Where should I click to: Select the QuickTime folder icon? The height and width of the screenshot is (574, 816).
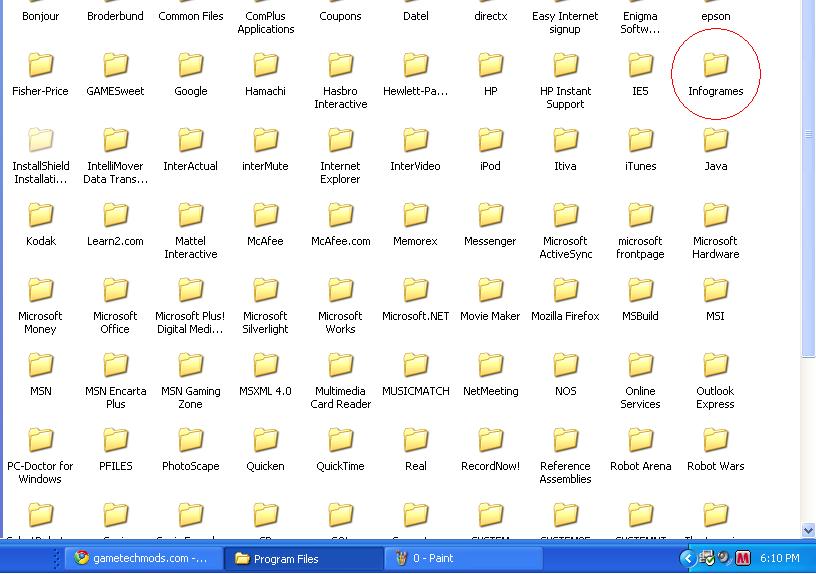(x=340, y=440)
